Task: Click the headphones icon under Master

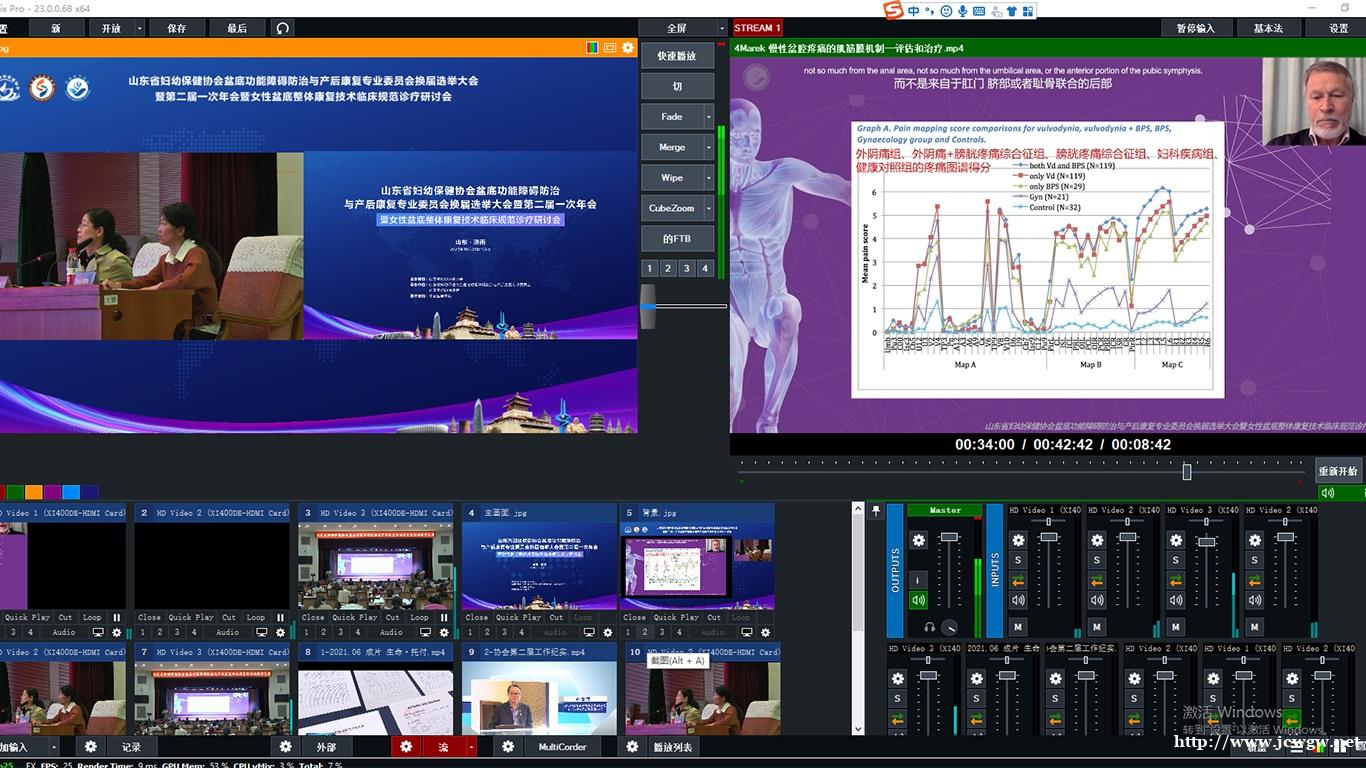Action: 930,627
